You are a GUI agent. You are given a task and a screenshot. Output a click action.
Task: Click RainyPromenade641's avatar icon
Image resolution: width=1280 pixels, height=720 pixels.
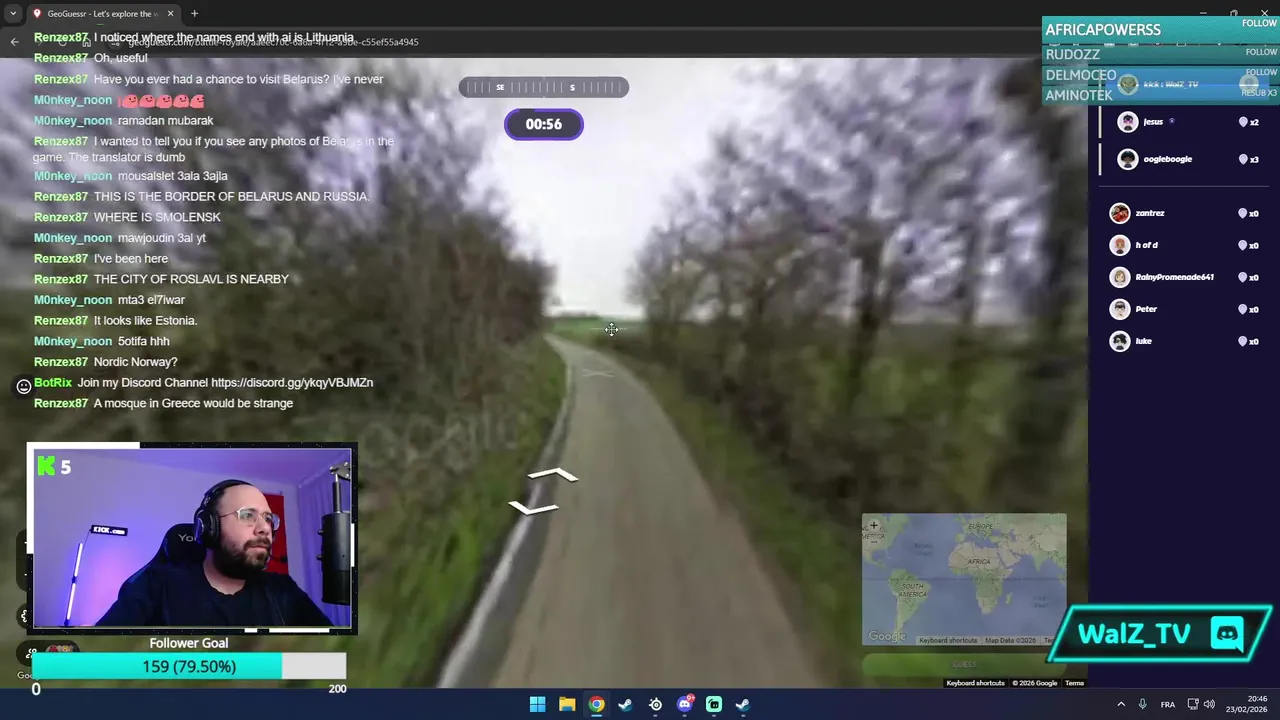click(1120, 277)
